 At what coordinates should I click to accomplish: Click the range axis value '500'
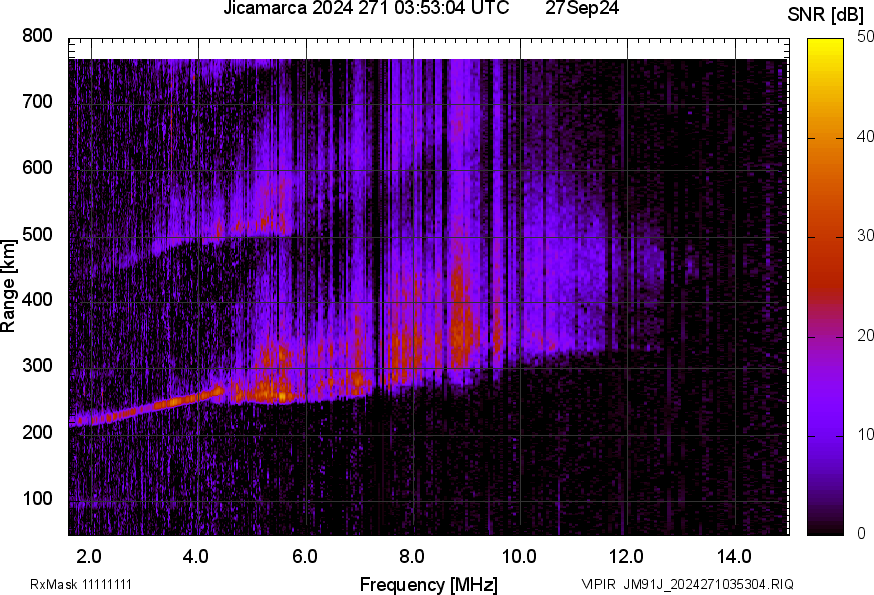click(37, 234)
